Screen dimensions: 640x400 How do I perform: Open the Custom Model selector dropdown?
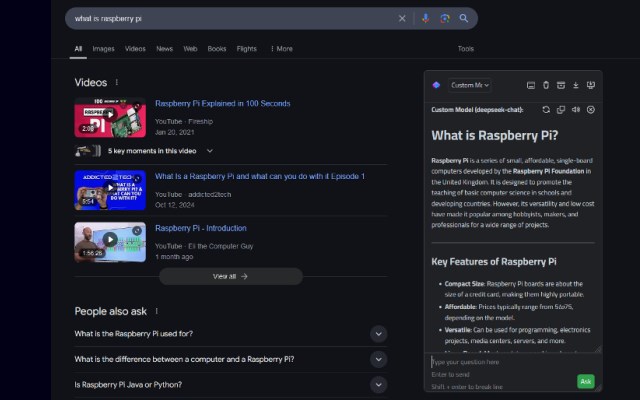point(469,85)
